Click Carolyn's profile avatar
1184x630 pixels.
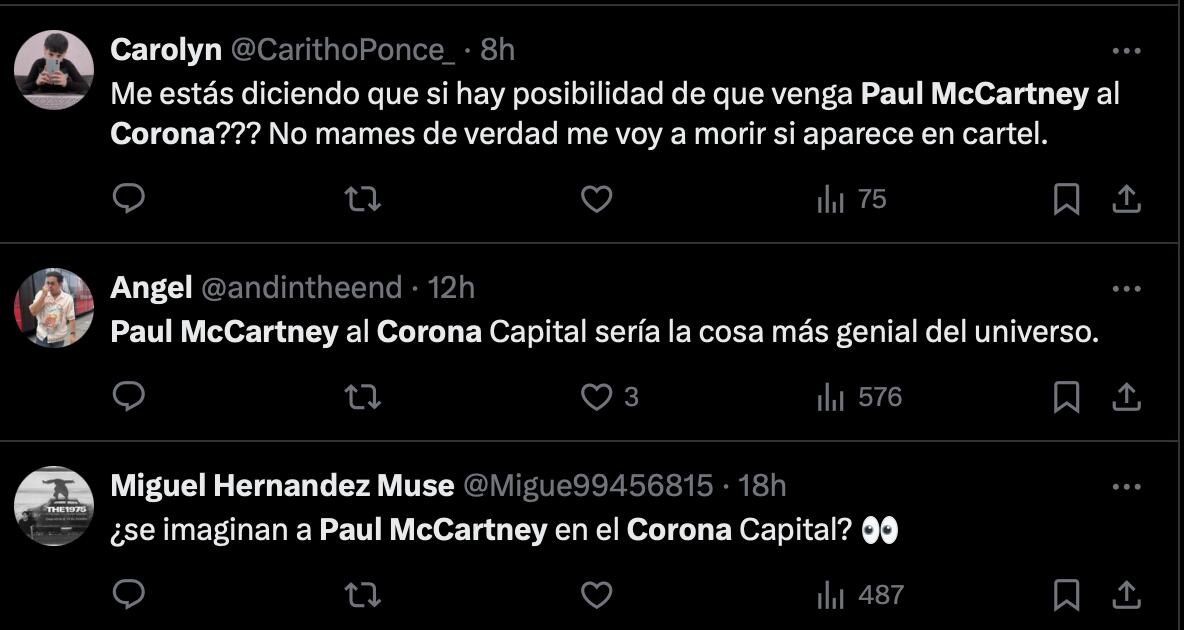[x=54, y=70]
